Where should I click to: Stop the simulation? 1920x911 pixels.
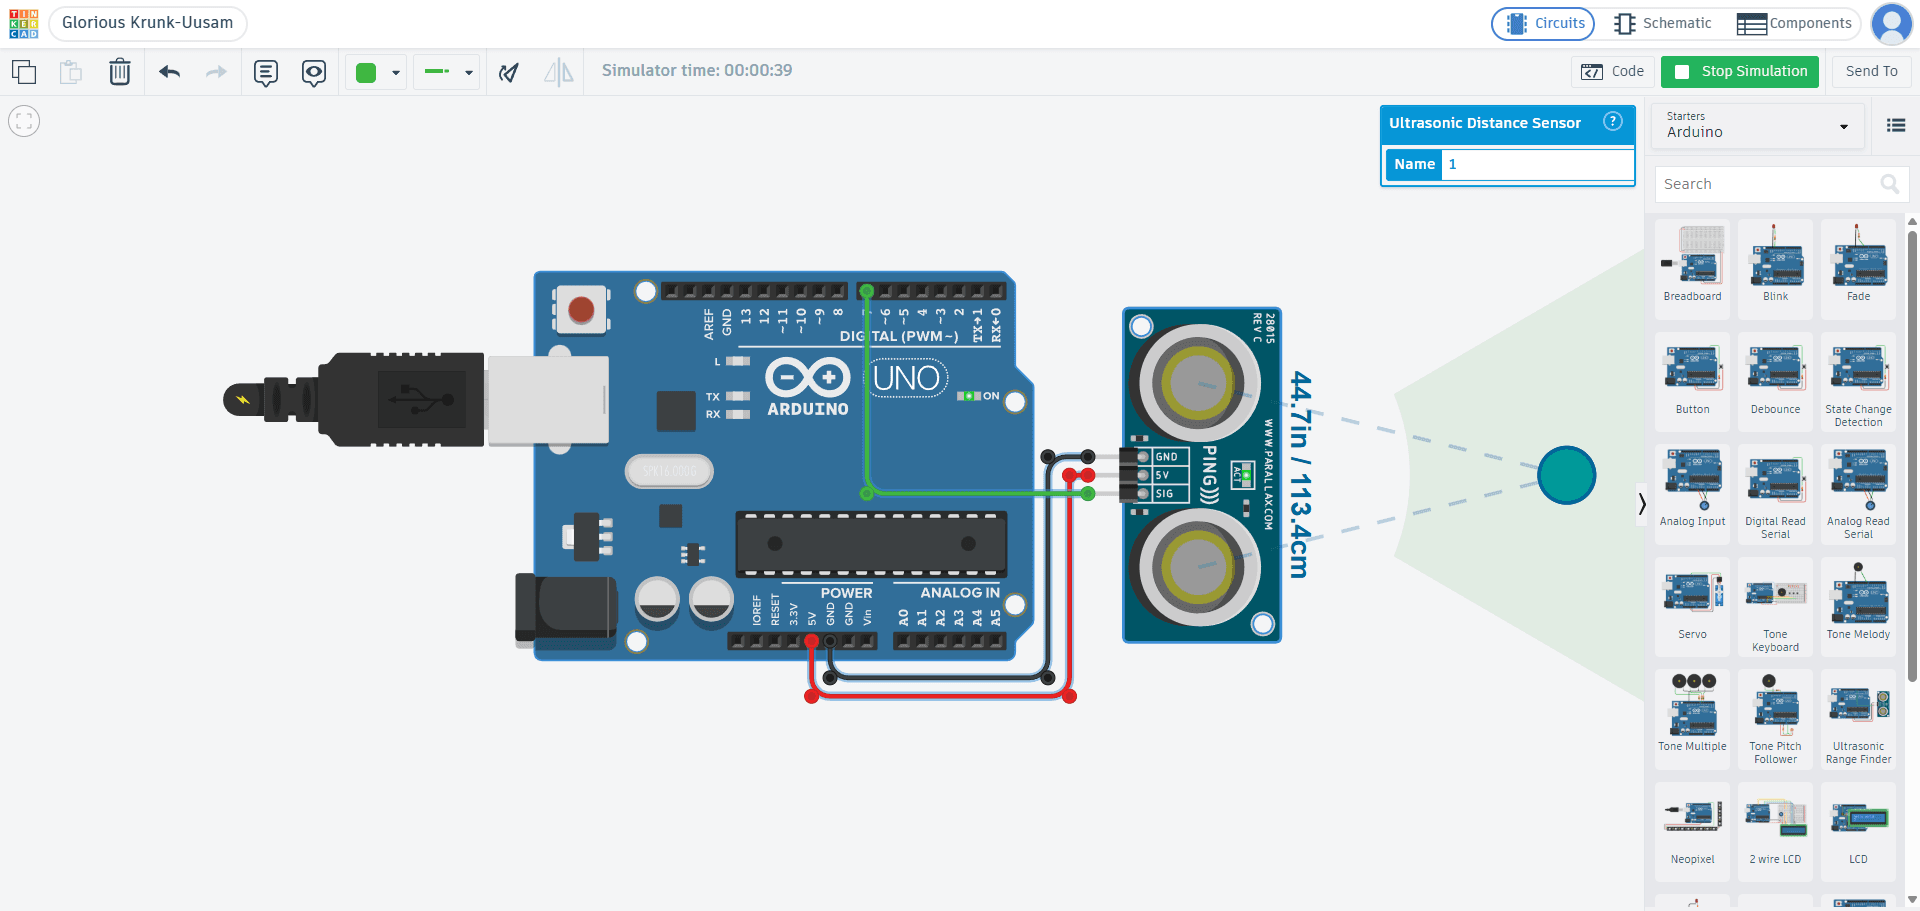tap(1740, 71)
